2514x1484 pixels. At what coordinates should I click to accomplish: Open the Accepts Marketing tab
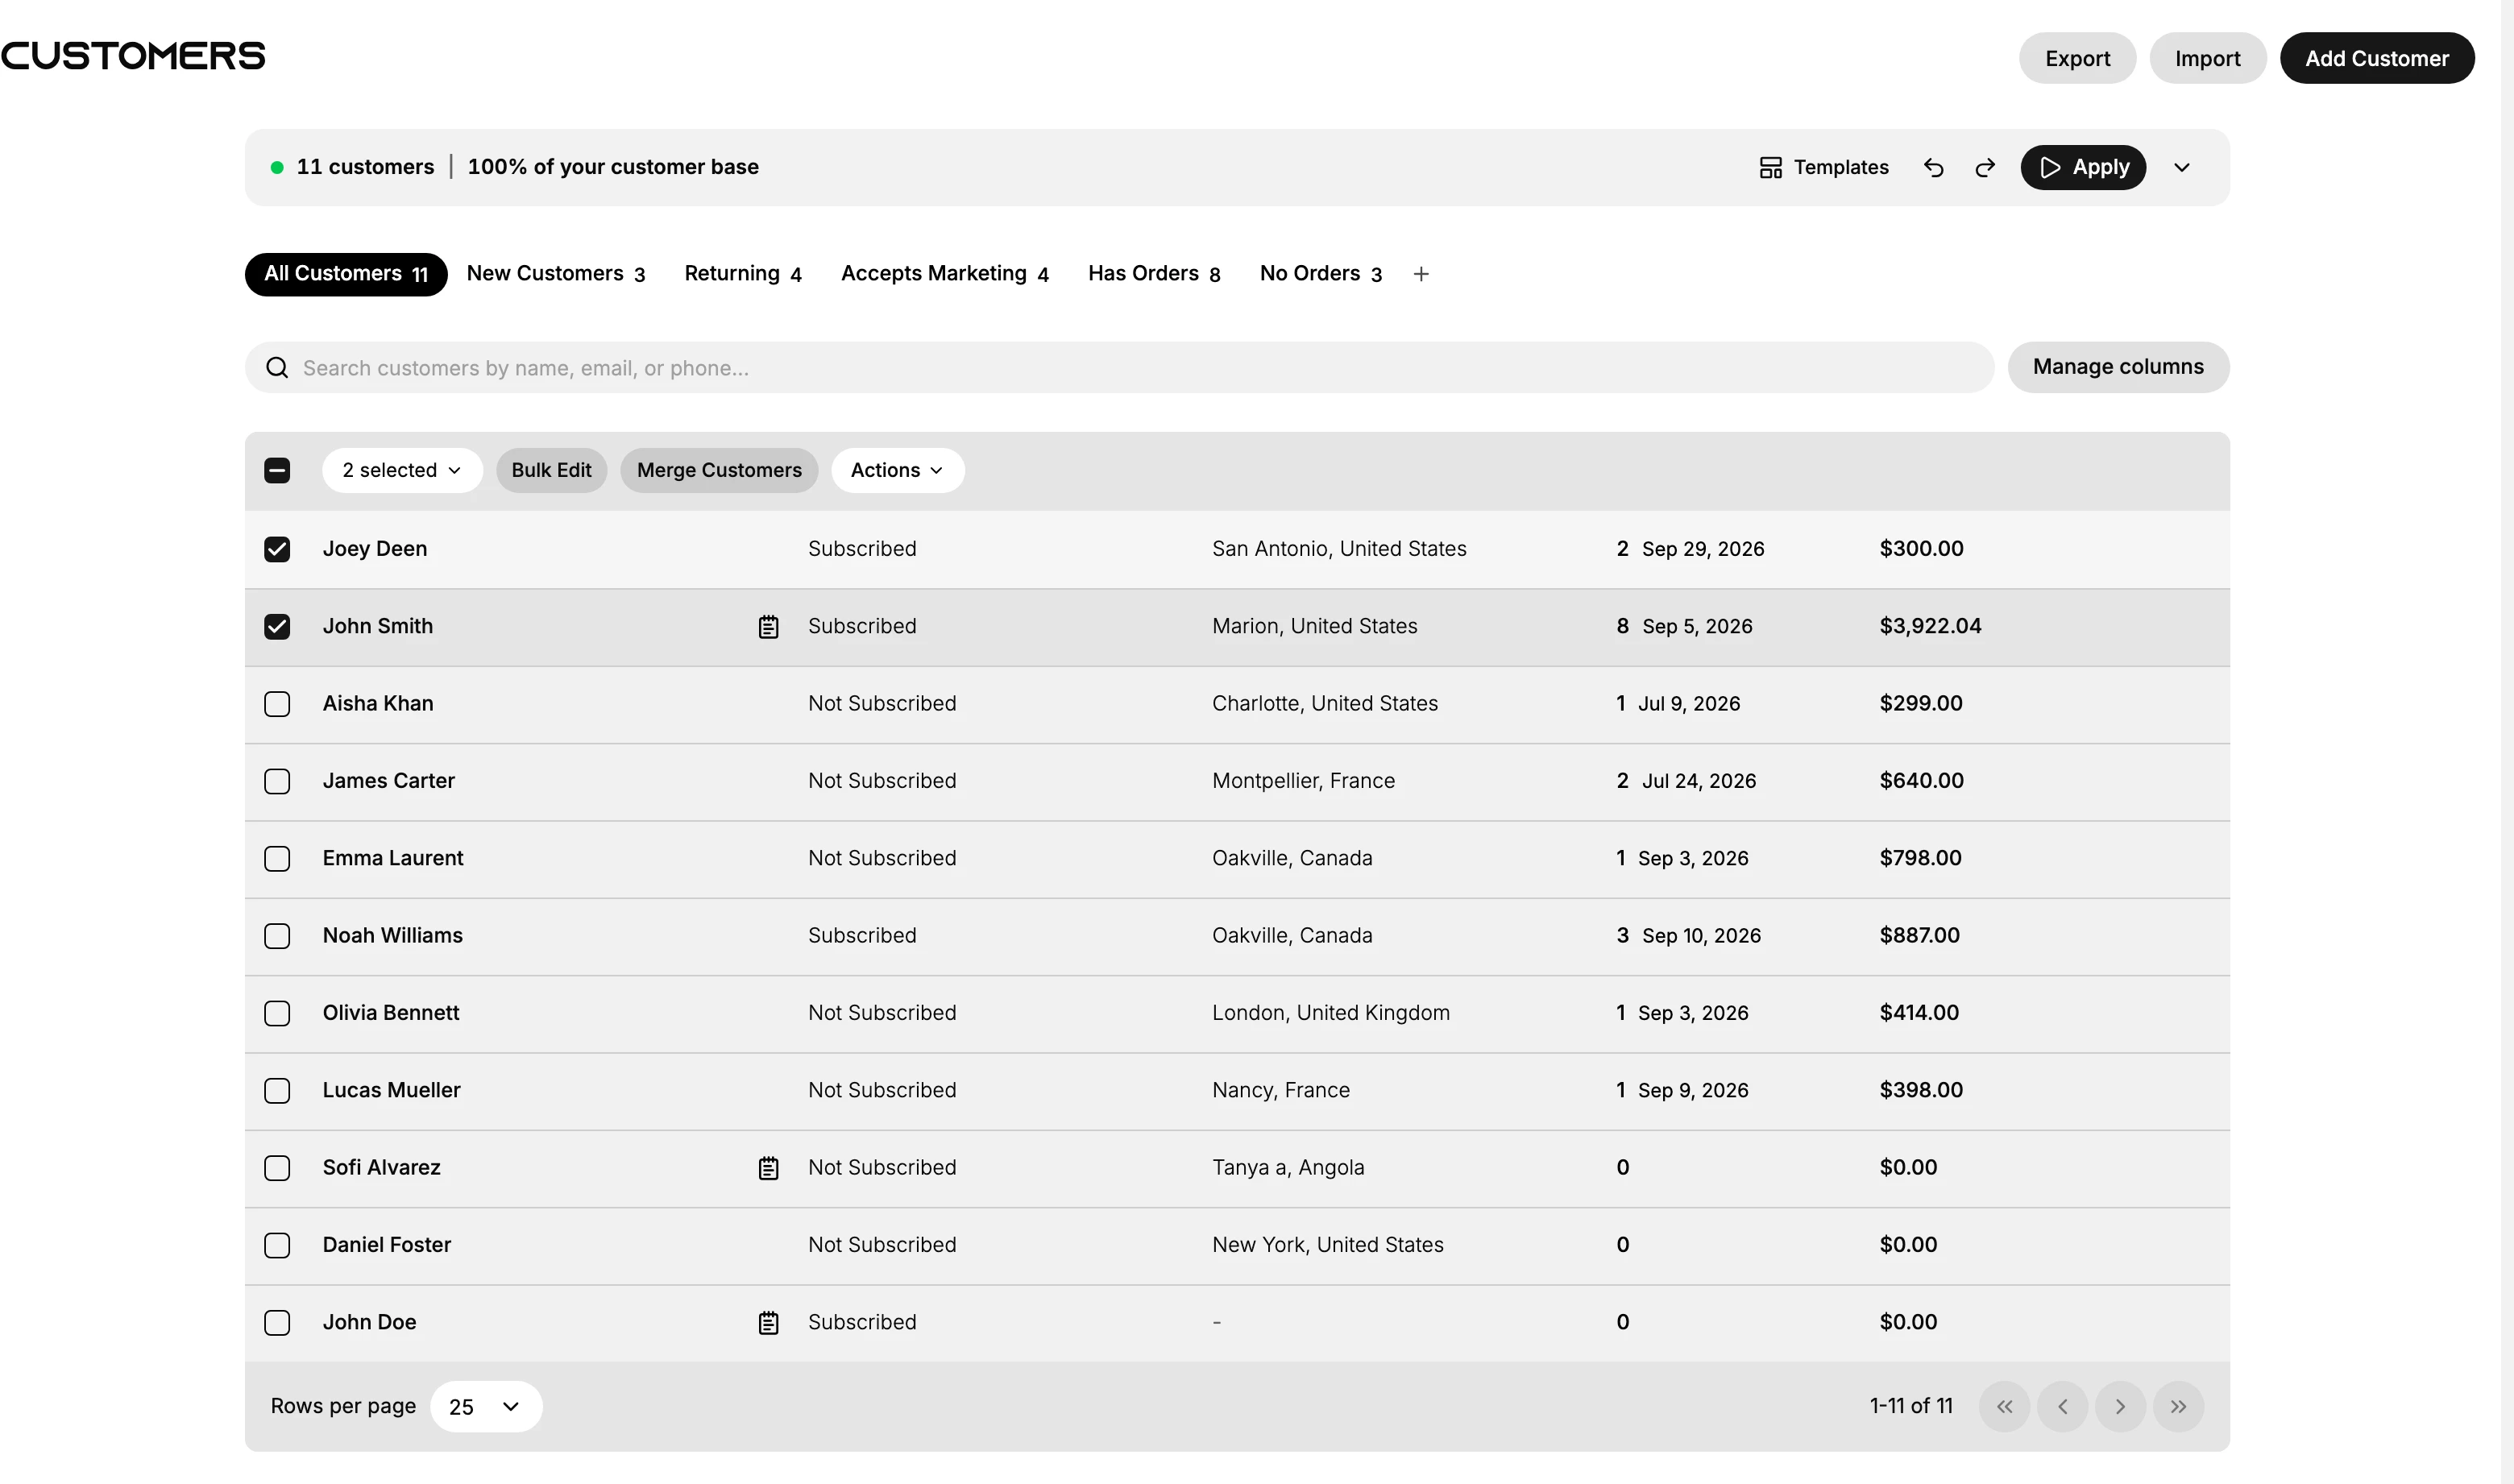coord(945,274)
